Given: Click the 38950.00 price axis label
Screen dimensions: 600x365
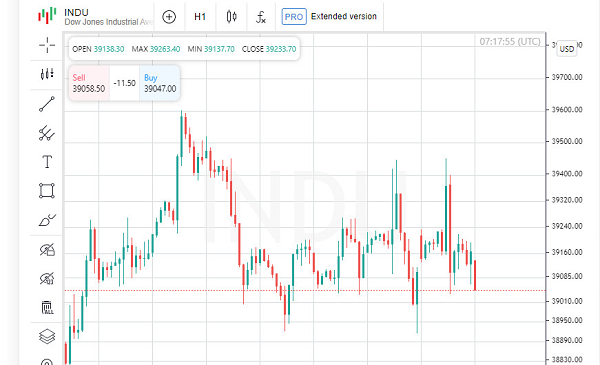Looking at the screenshot, I should click(567, 320).
